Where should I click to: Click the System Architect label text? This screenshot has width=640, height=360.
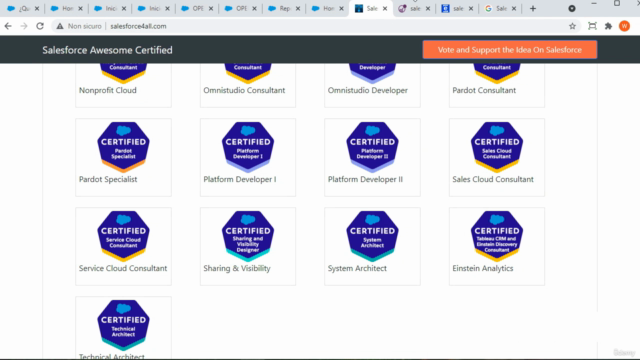(x=357, y=268)
